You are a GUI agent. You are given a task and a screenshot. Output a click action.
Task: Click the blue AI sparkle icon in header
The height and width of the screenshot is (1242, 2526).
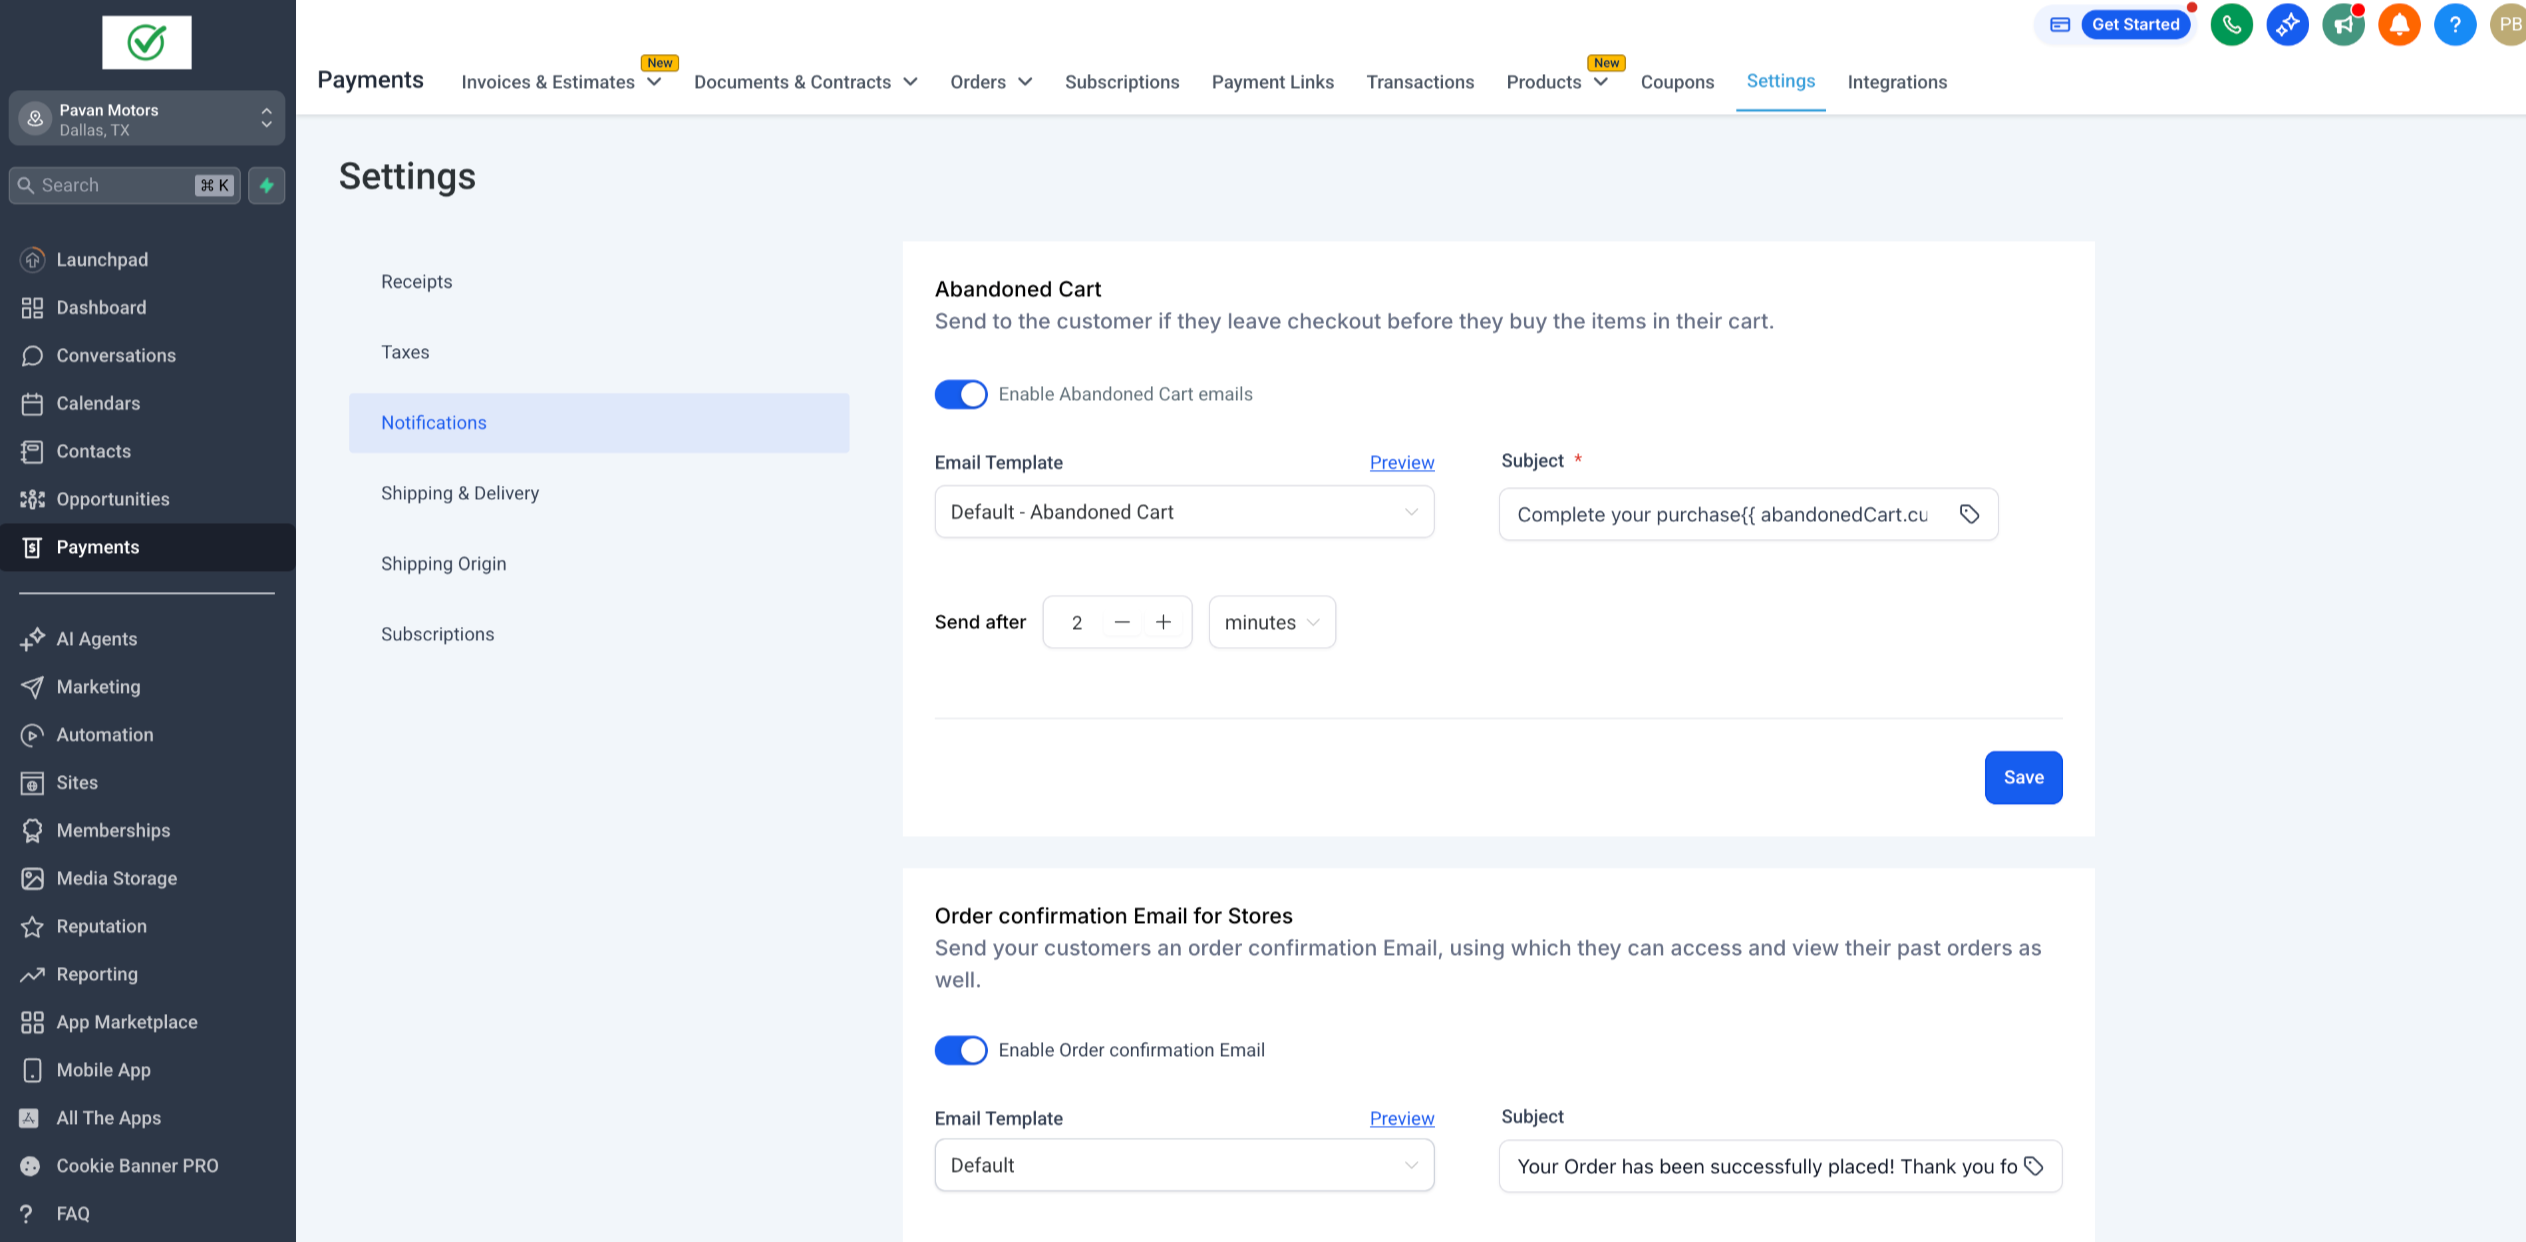click(2287, 25)
